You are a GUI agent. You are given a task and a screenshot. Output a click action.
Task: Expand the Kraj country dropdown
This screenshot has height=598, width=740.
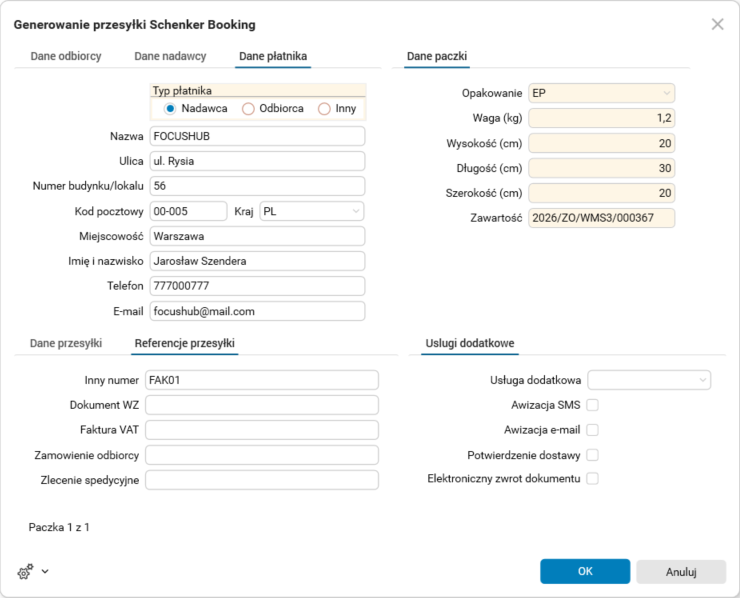click(311, 211)
